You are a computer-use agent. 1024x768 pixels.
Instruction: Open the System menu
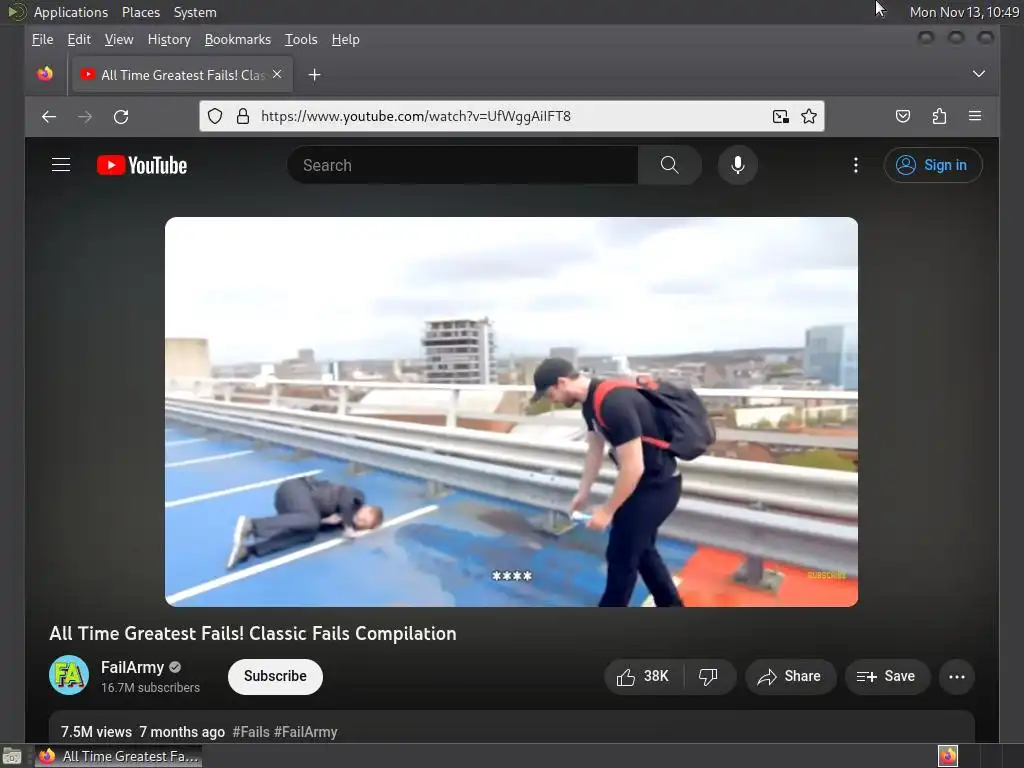195,12
